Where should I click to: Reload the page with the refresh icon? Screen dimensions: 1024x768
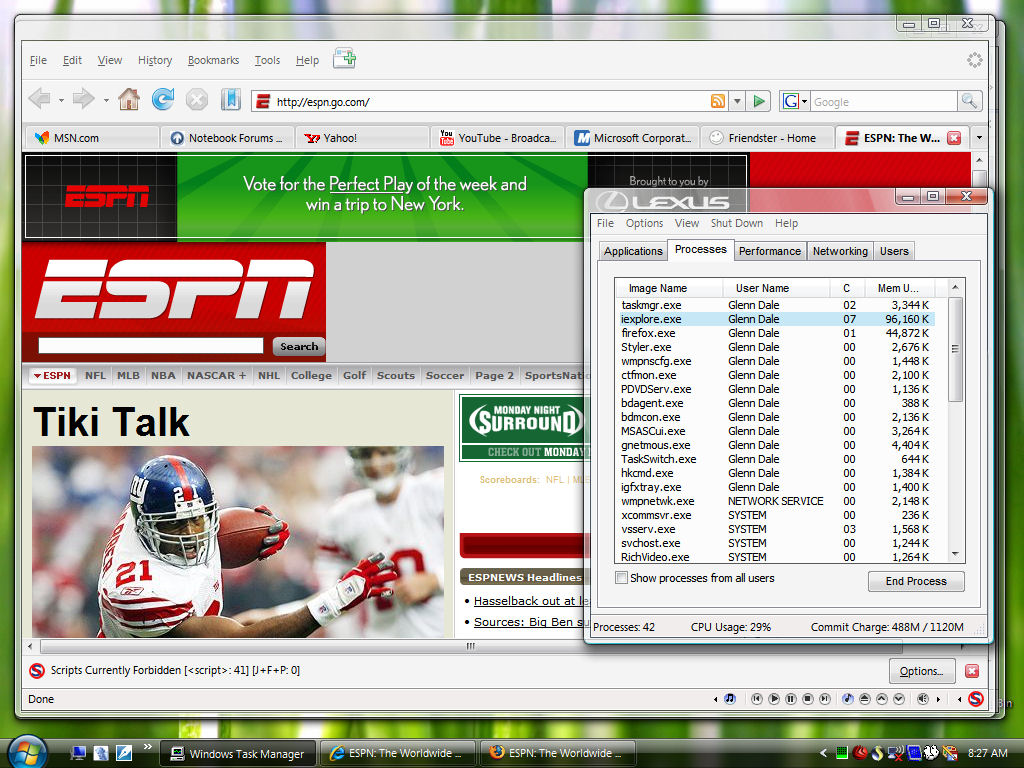[x=163, y=99]
